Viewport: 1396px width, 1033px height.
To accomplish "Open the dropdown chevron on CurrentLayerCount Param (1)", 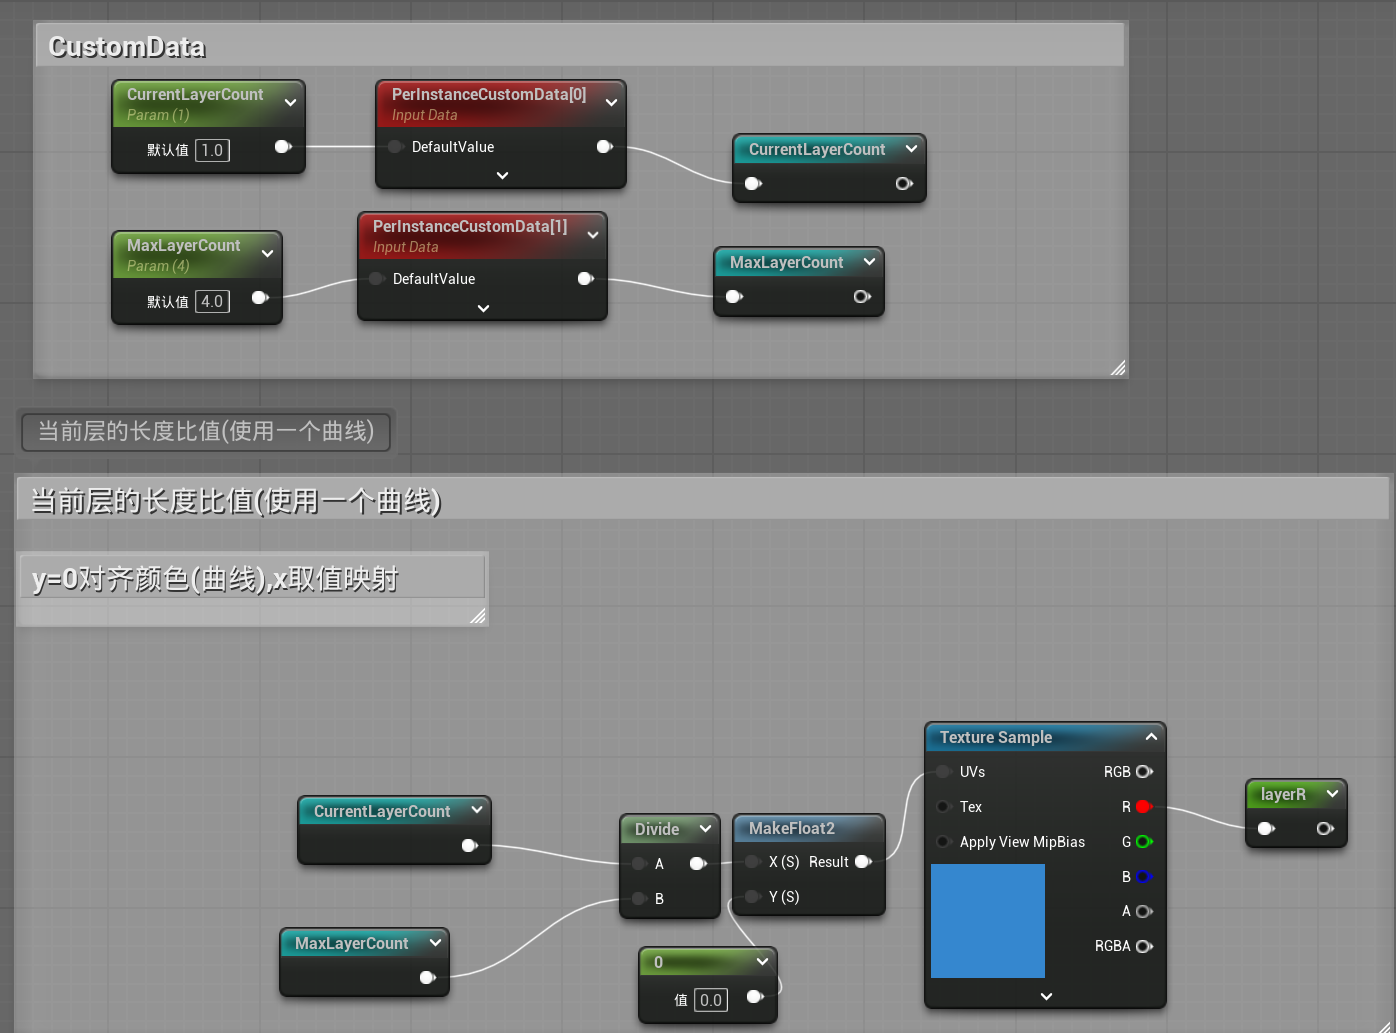I will (290, 103).
